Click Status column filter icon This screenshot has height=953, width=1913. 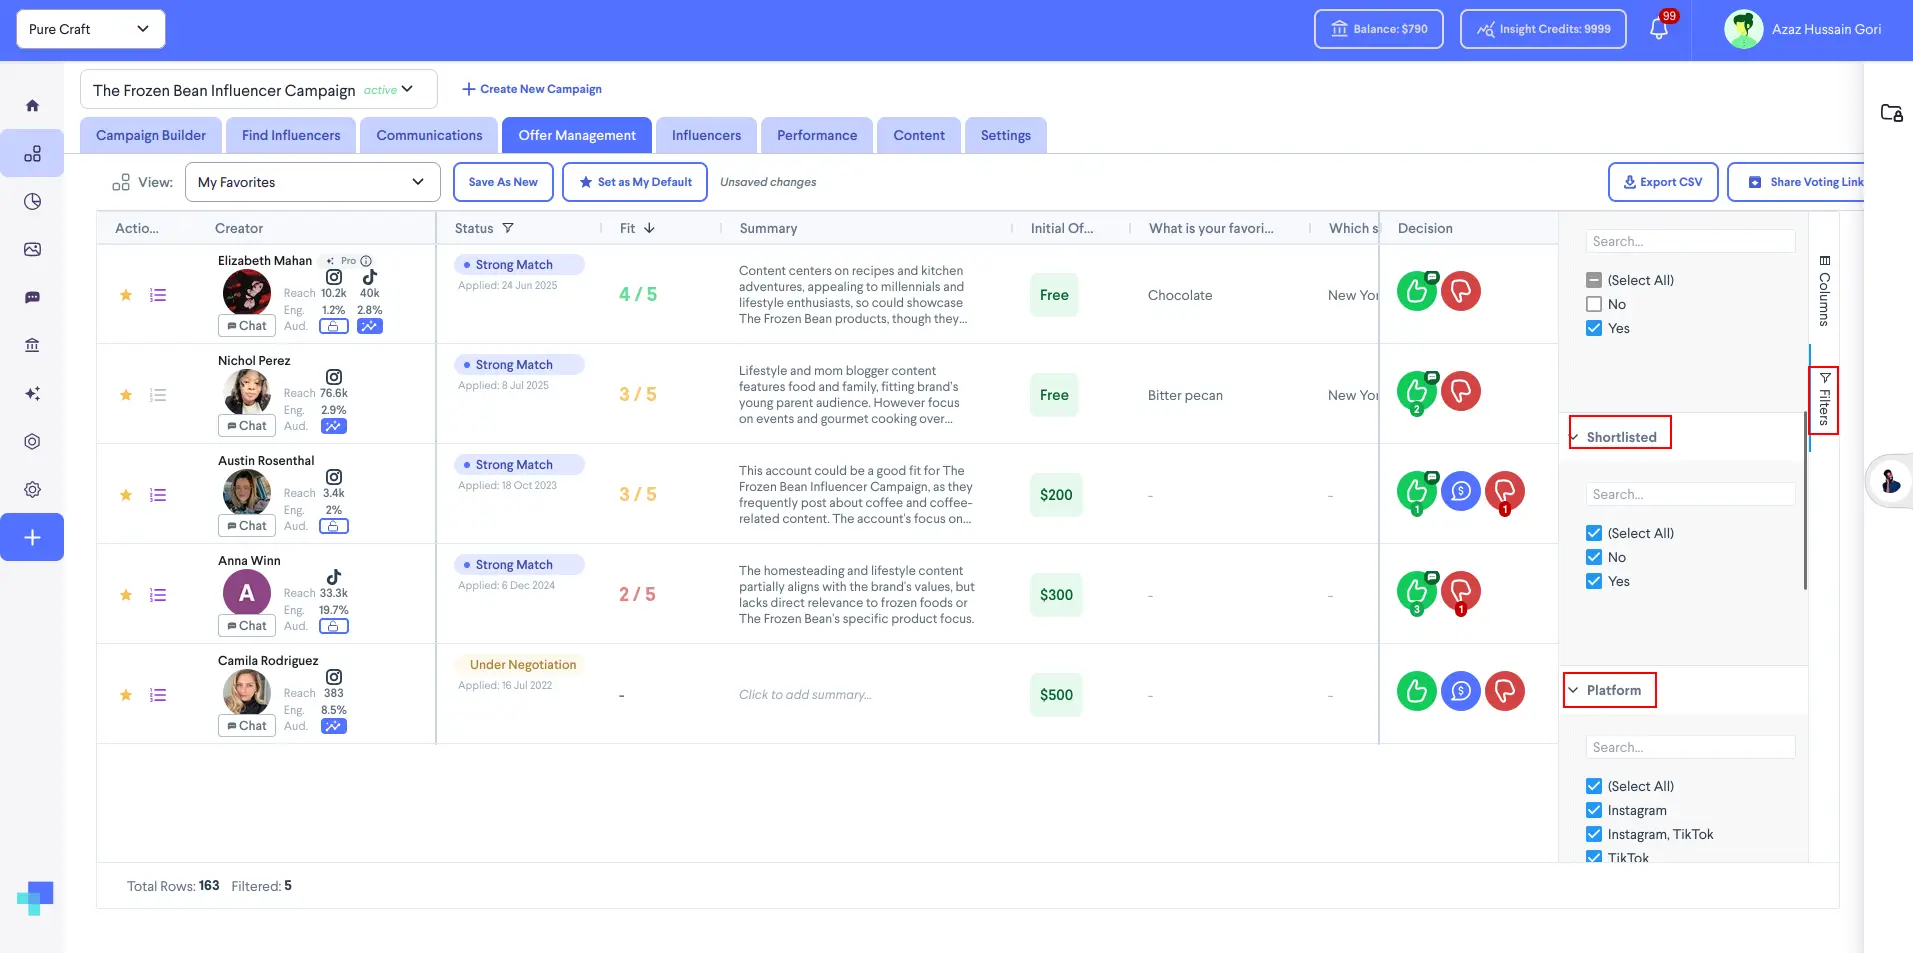pyautogui.click(x=508, y=228)
